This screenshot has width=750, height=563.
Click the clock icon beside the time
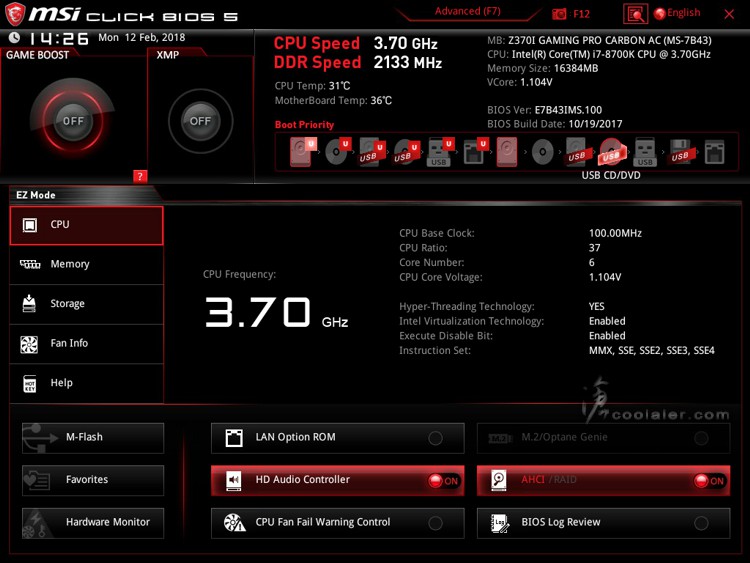[14, 37]
